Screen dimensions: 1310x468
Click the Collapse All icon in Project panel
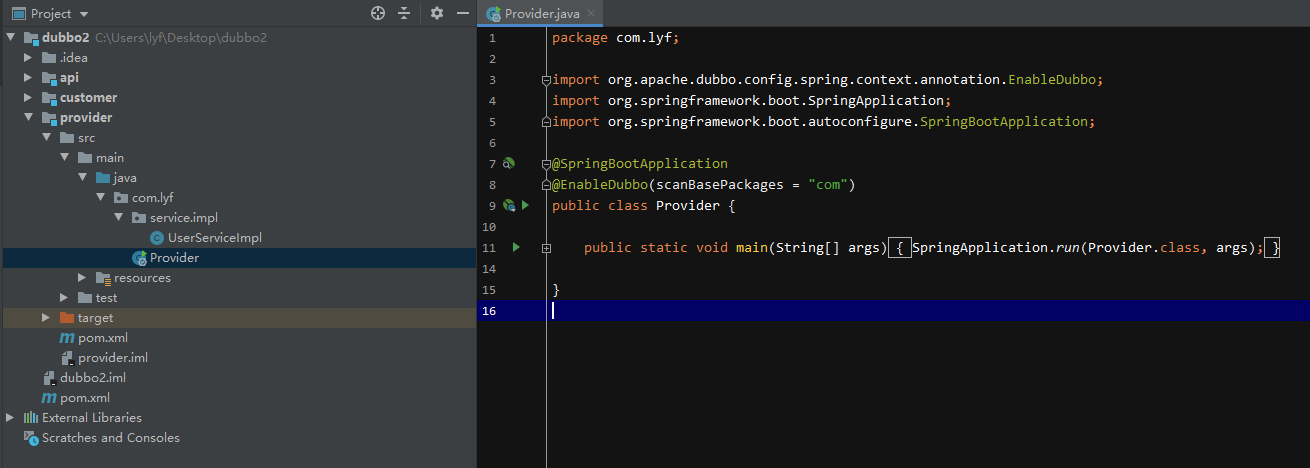click(x=404, y=13)
